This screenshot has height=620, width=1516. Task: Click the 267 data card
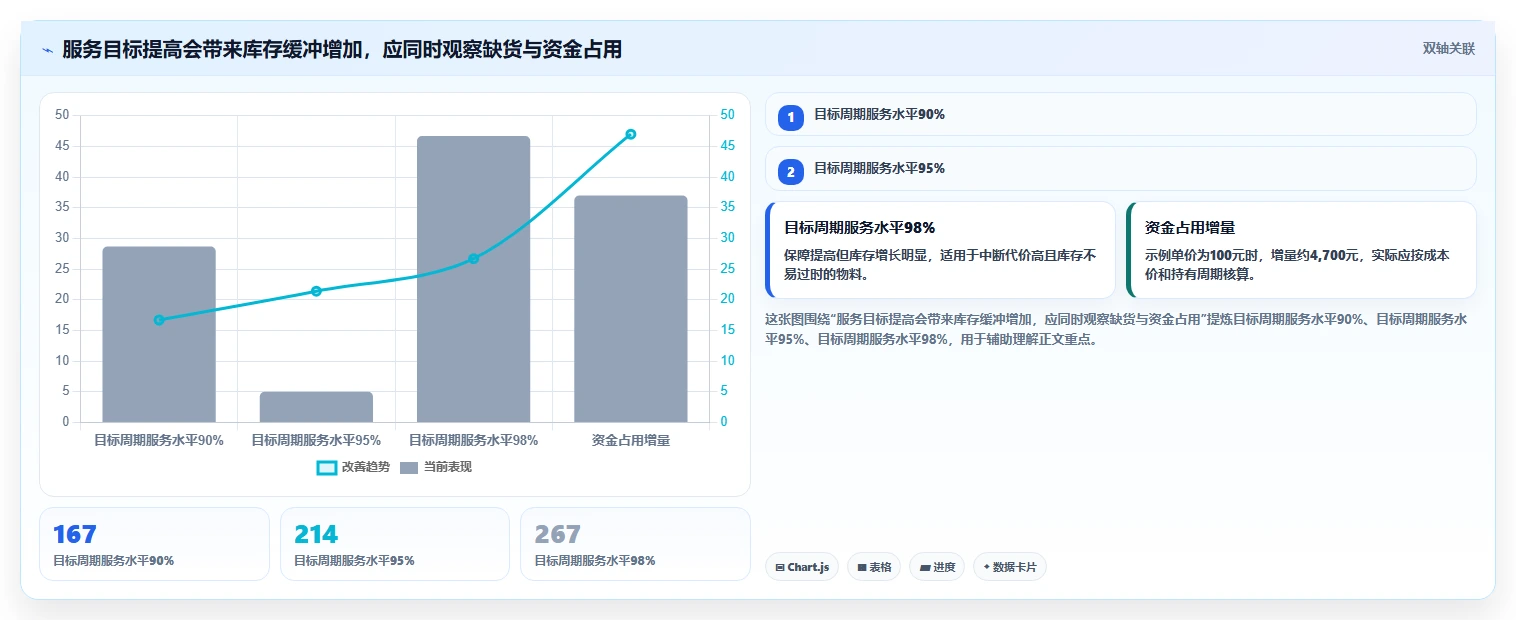[635, 544]
